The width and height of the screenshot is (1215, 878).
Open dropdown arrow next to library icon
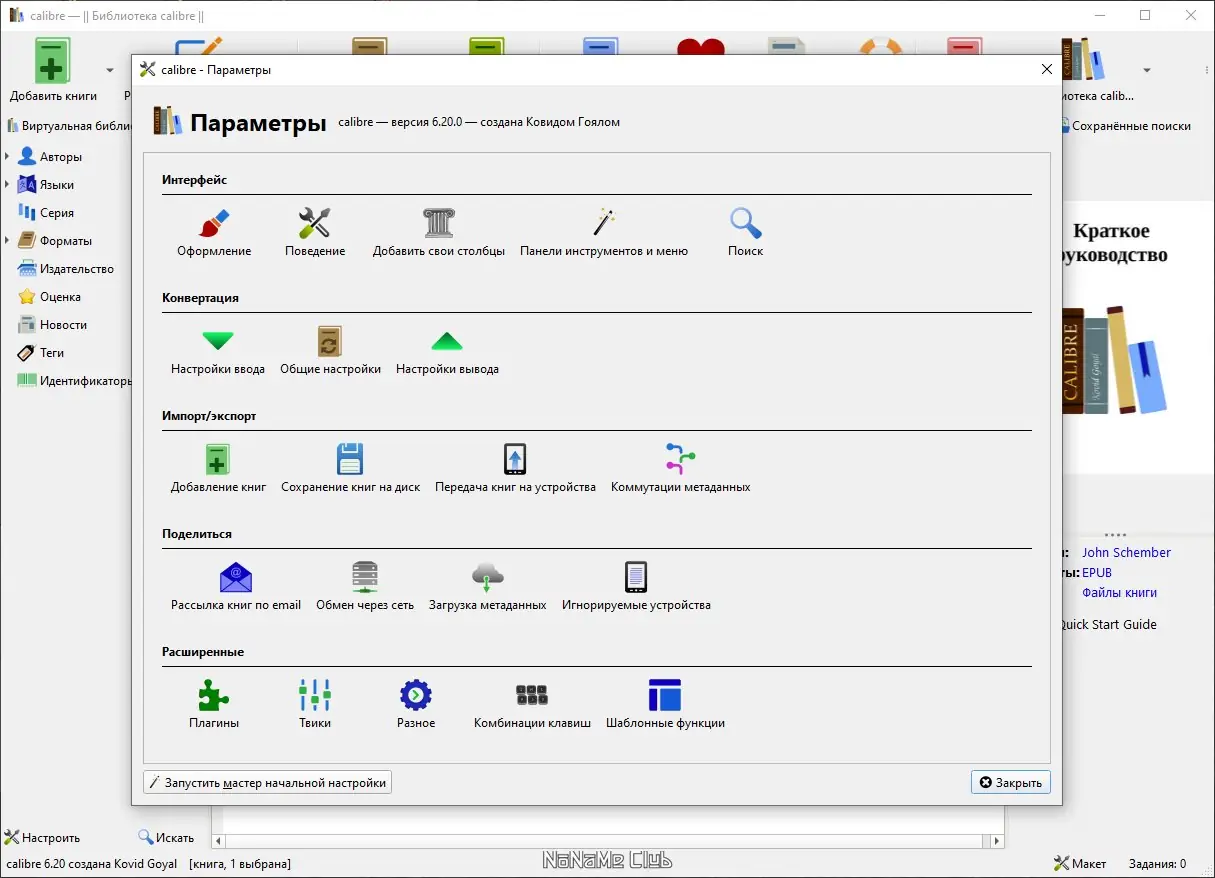coord(1147,71)
